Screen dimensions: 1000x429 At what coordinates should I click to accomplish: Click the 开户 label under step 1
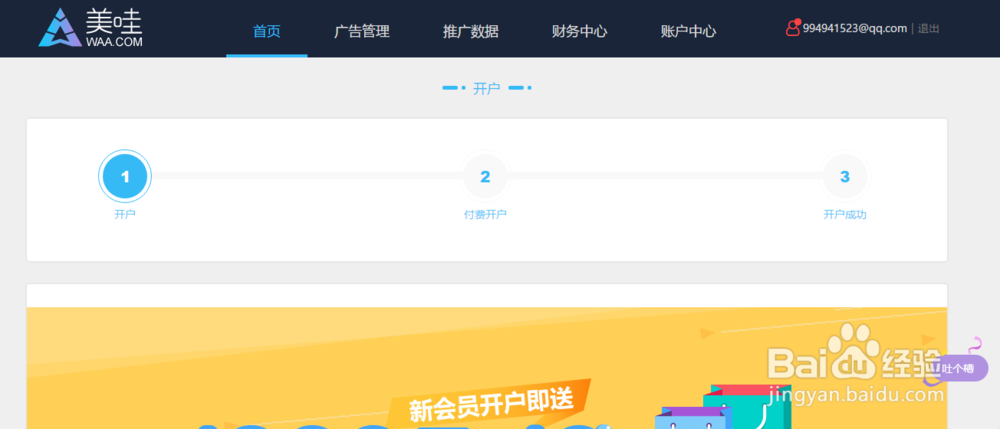click(125, 214)
